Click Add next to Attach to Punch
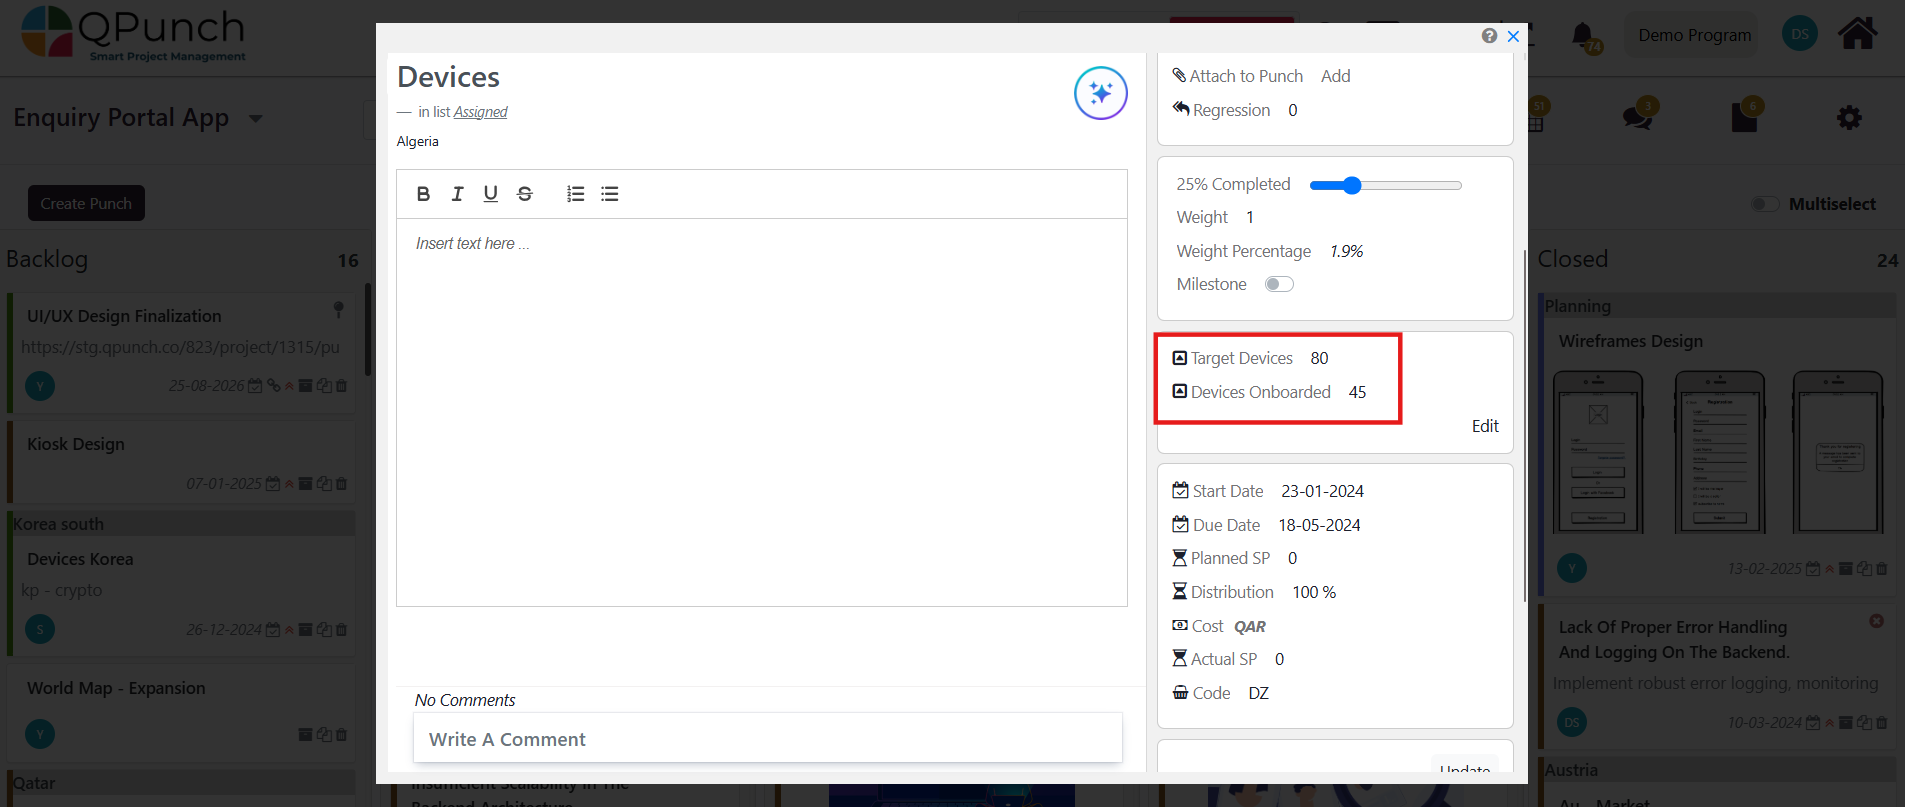The height and width of the screenshot is (807, 1905). tap(1335, 76)
